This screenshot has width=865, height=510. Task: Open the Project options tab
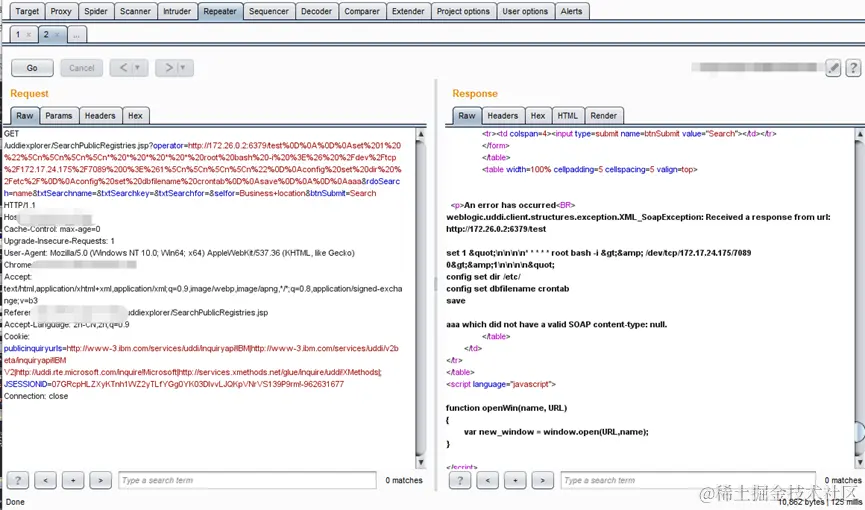click(463, 11)
